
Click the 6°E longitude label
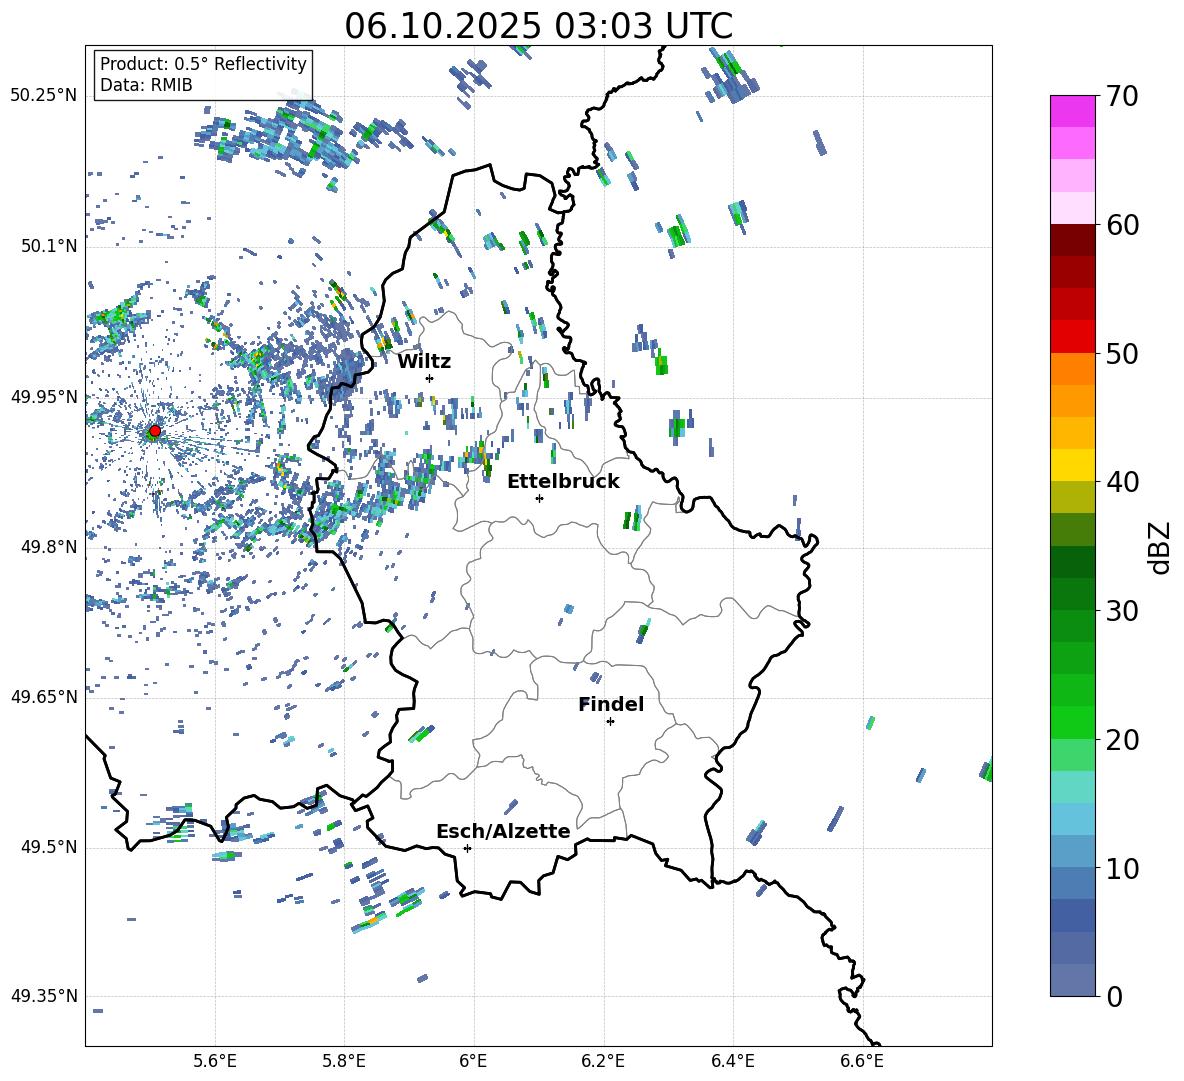(x=473, y=1062)
